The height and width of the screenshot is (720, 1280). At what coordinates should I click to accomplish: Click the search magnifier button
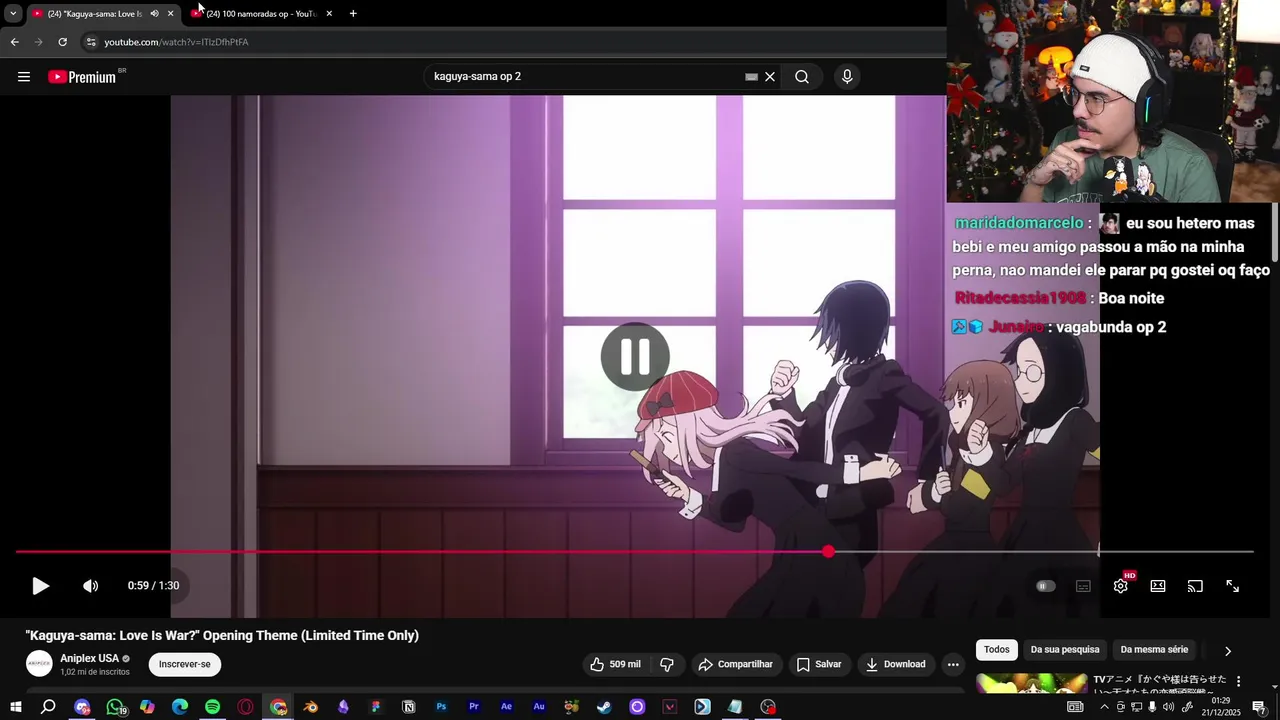tap(802, 77)
